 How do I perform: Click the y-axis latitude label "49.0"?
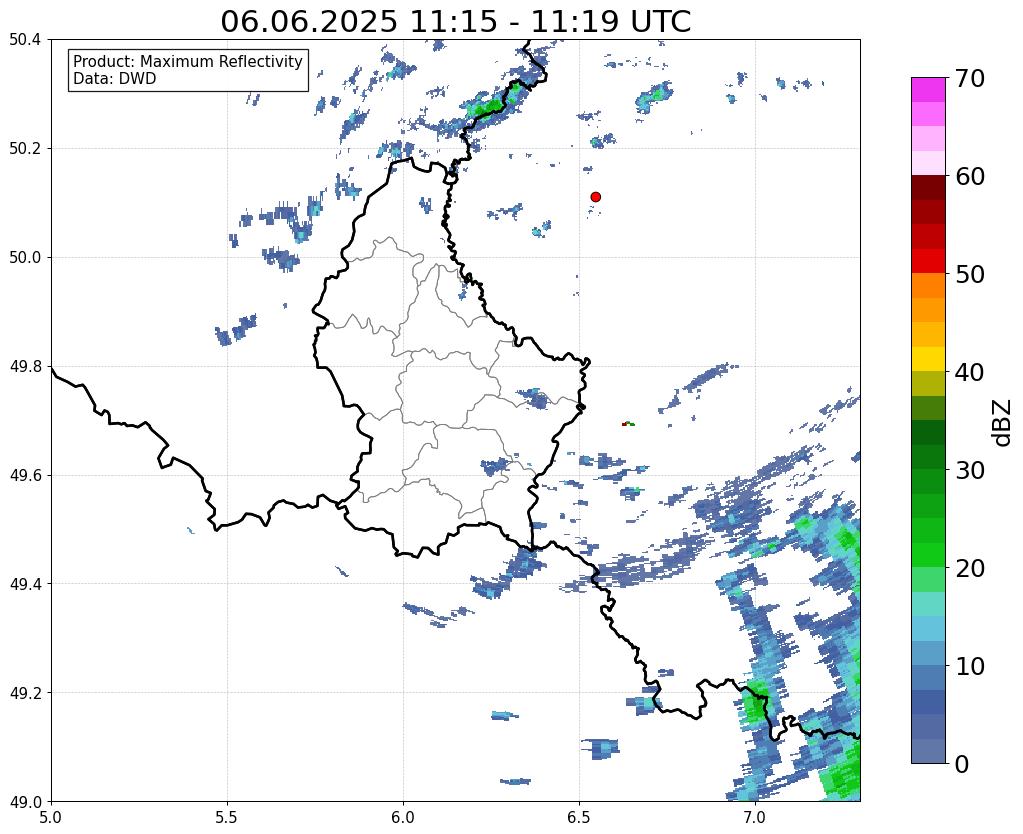[25, 802]
